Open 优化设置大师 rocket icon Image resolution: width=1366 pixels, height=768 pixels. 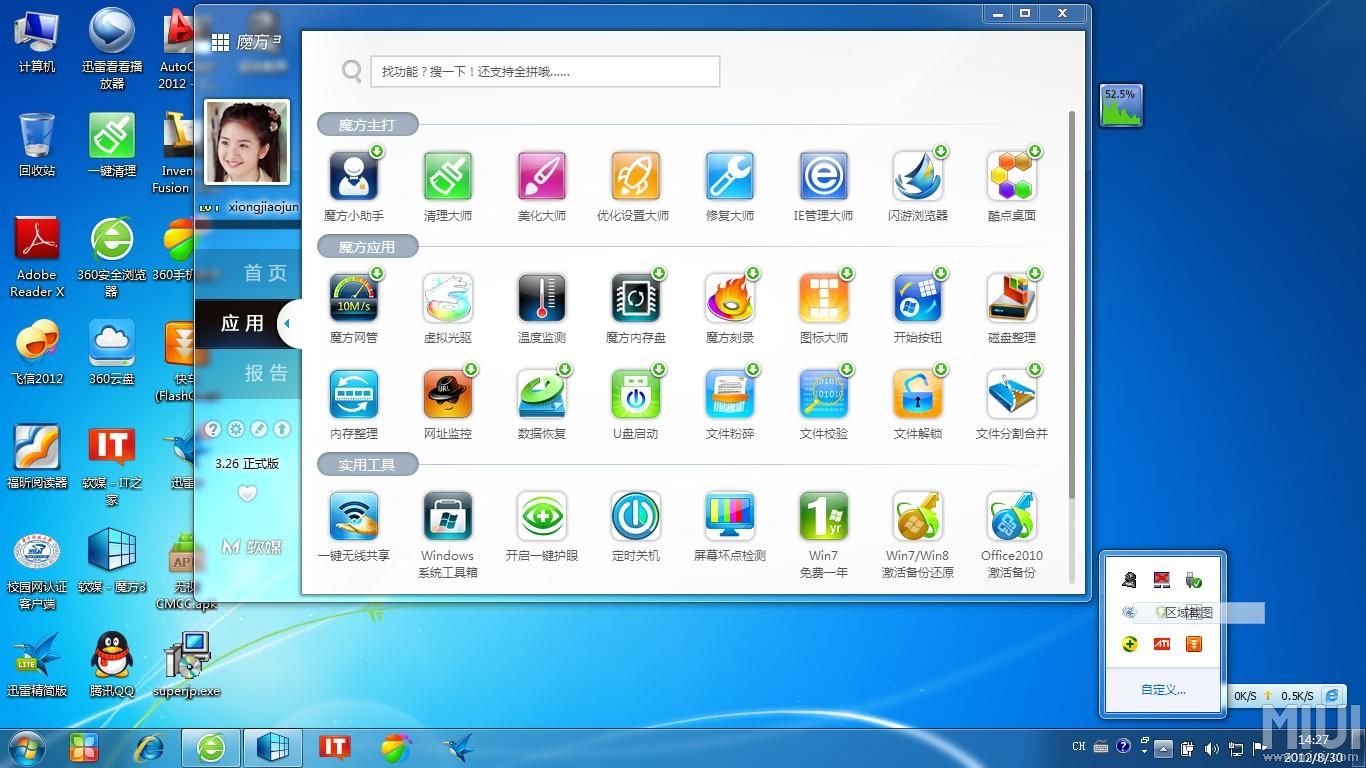(636, 176)
